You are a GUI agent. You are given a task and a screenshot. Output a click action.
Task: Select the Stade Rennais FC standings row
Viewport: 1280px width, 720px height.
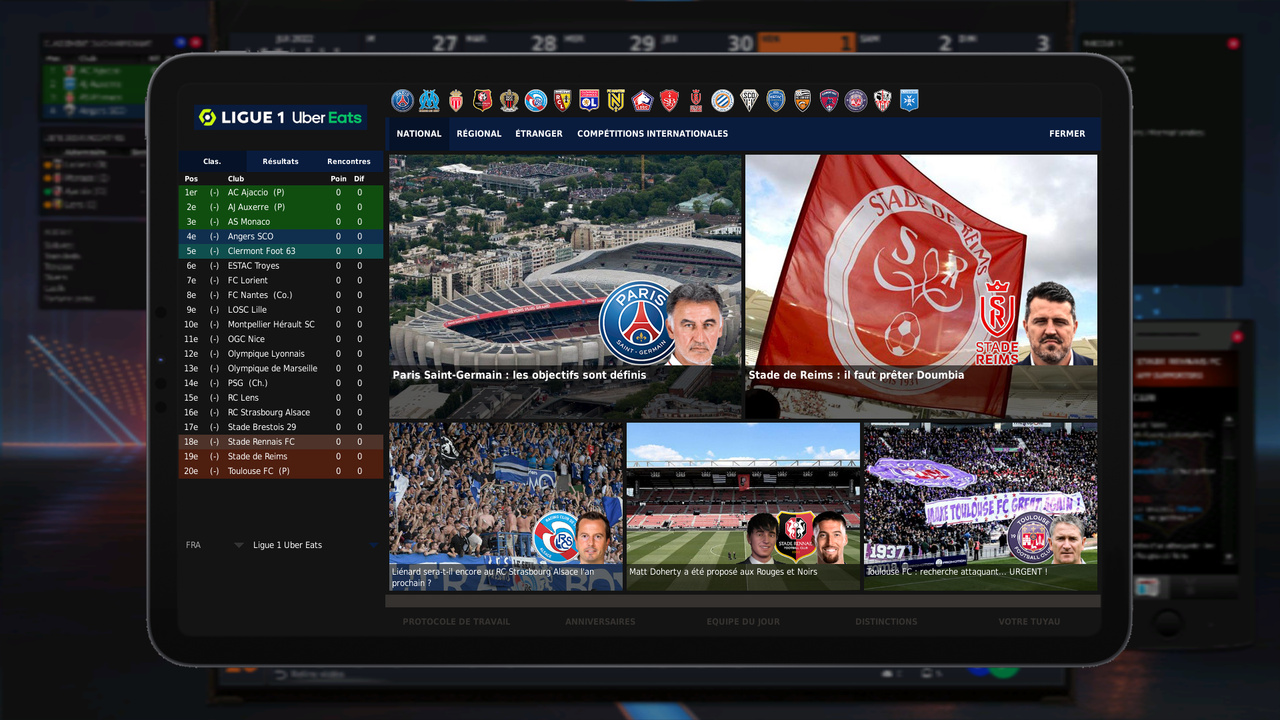pos(281,442)
